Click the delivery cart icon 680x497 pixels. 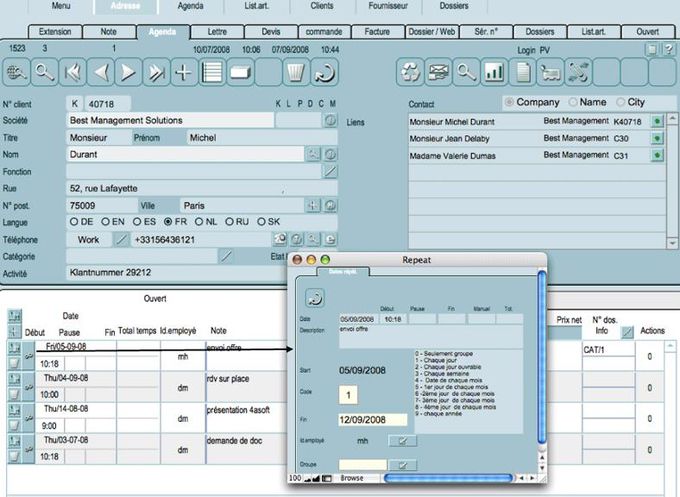[x=550, y=72]
